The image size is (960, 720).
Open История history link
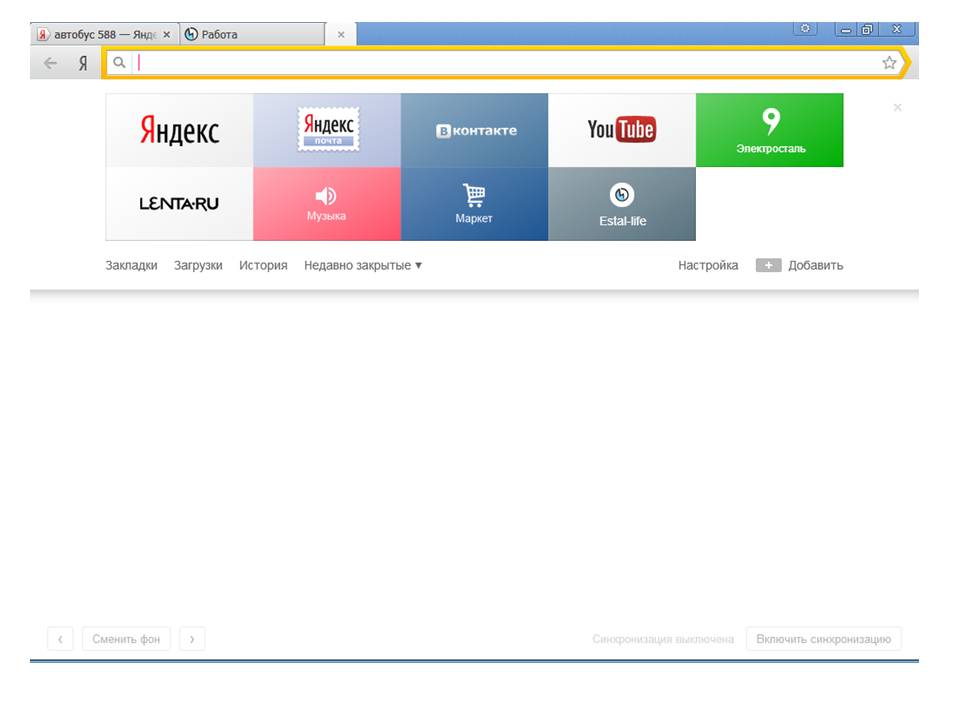(x=263, y=265)
